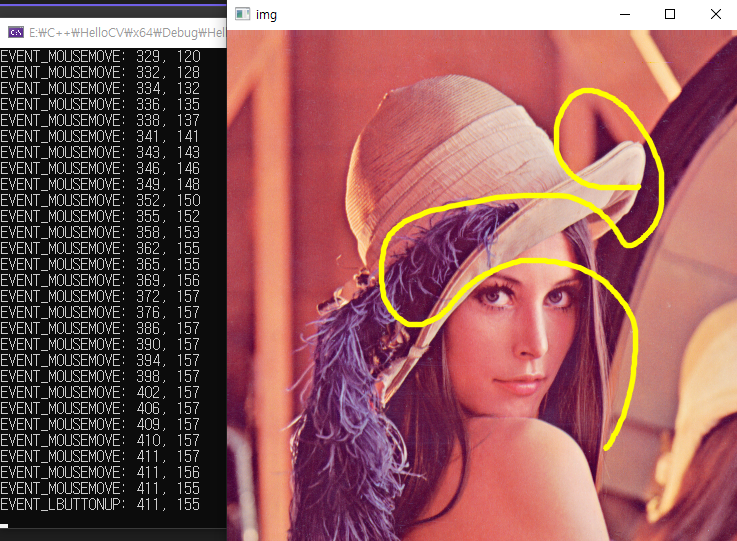Click console line EVENT_MOUSEMOVE: 372, 157
Viewport: 737px width, 541px height.
pyautogui.click(x=100, y=296)
